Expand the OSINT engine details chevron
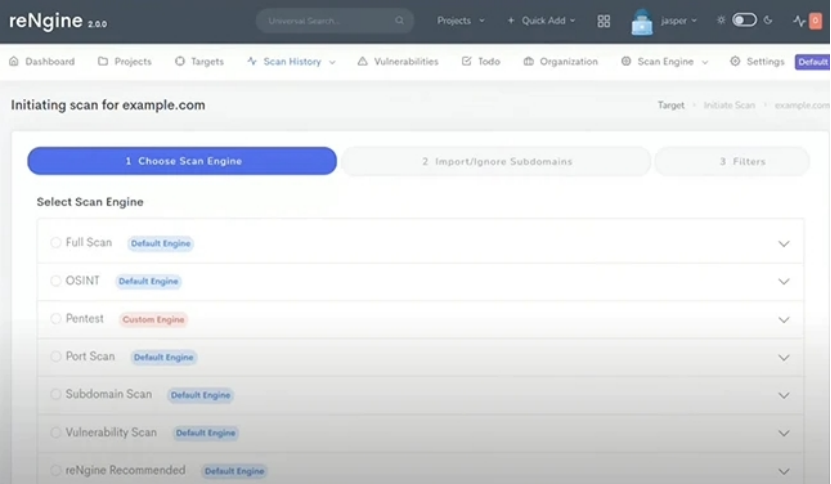This screenshot has height=484, width=831. pyautogui.click(x=784, y=282)
